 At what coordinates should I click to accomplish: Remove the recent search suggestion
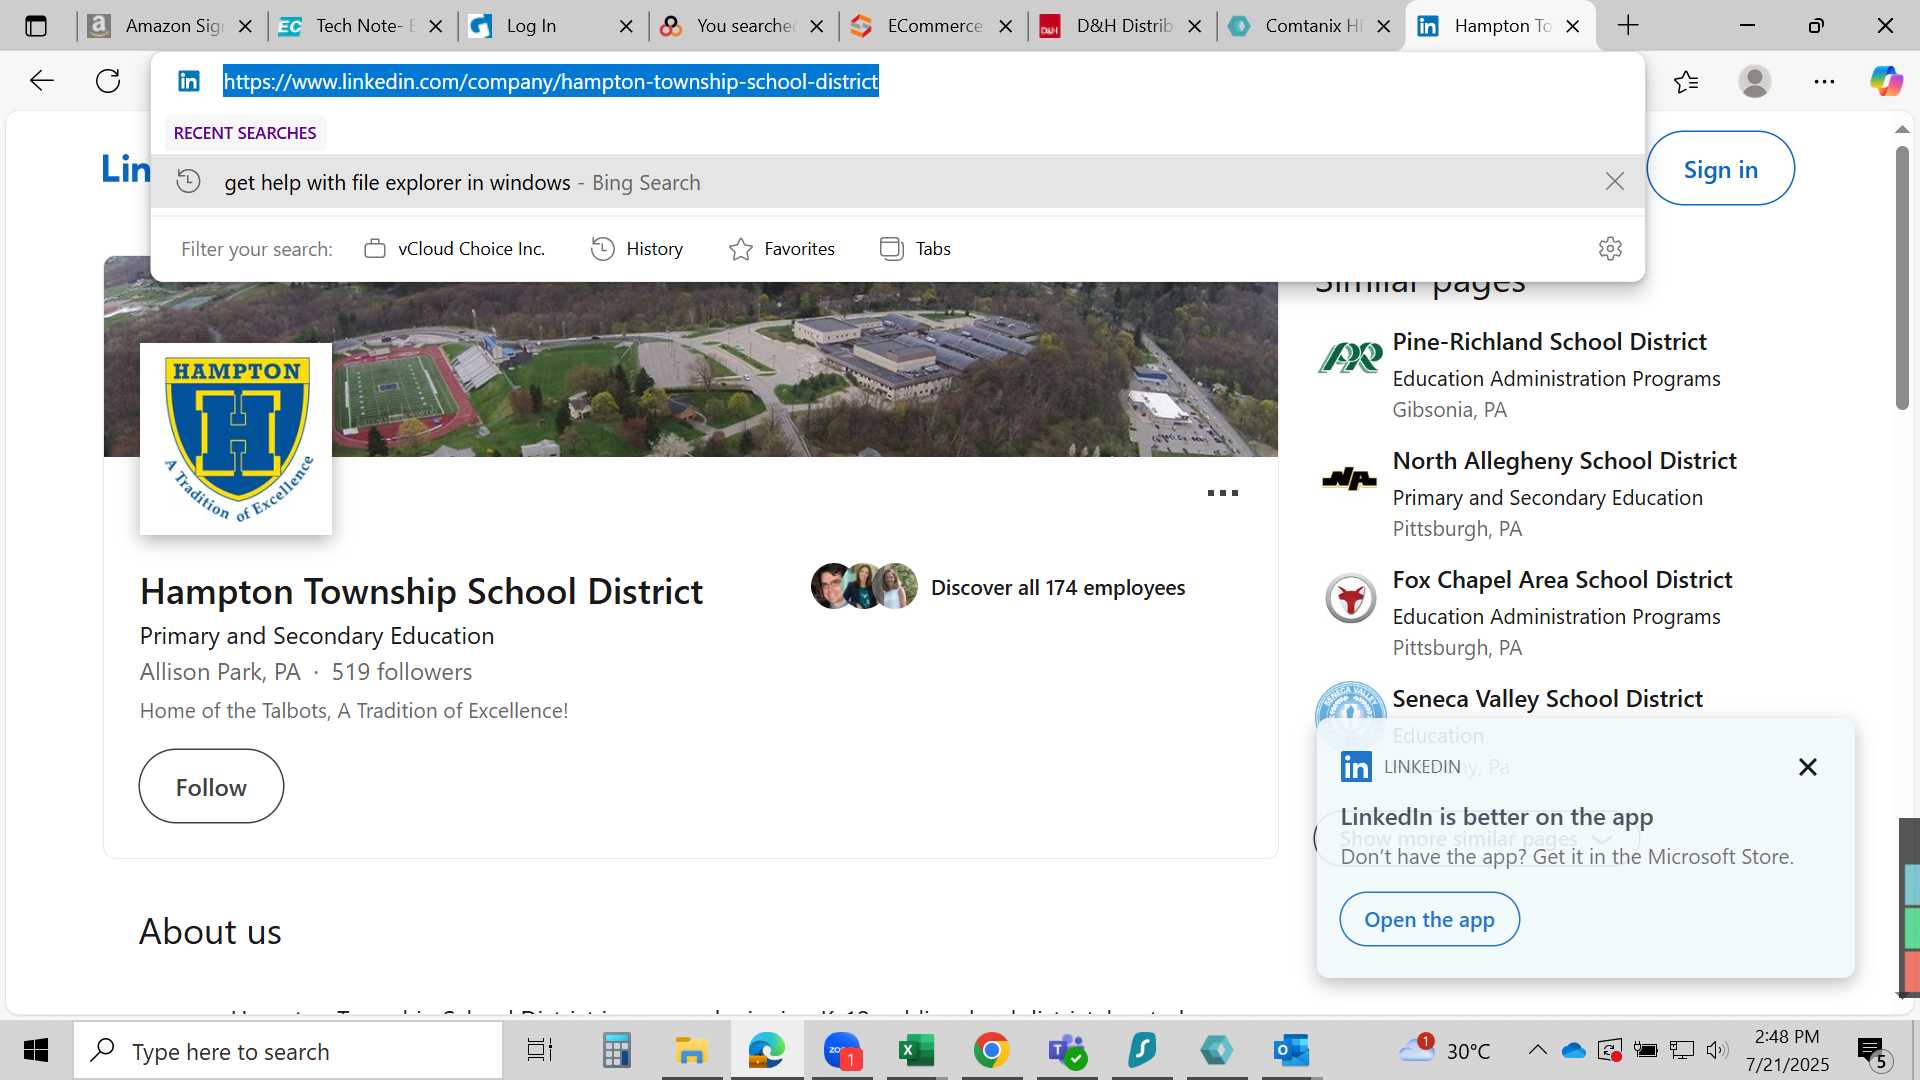(1614, 181)
